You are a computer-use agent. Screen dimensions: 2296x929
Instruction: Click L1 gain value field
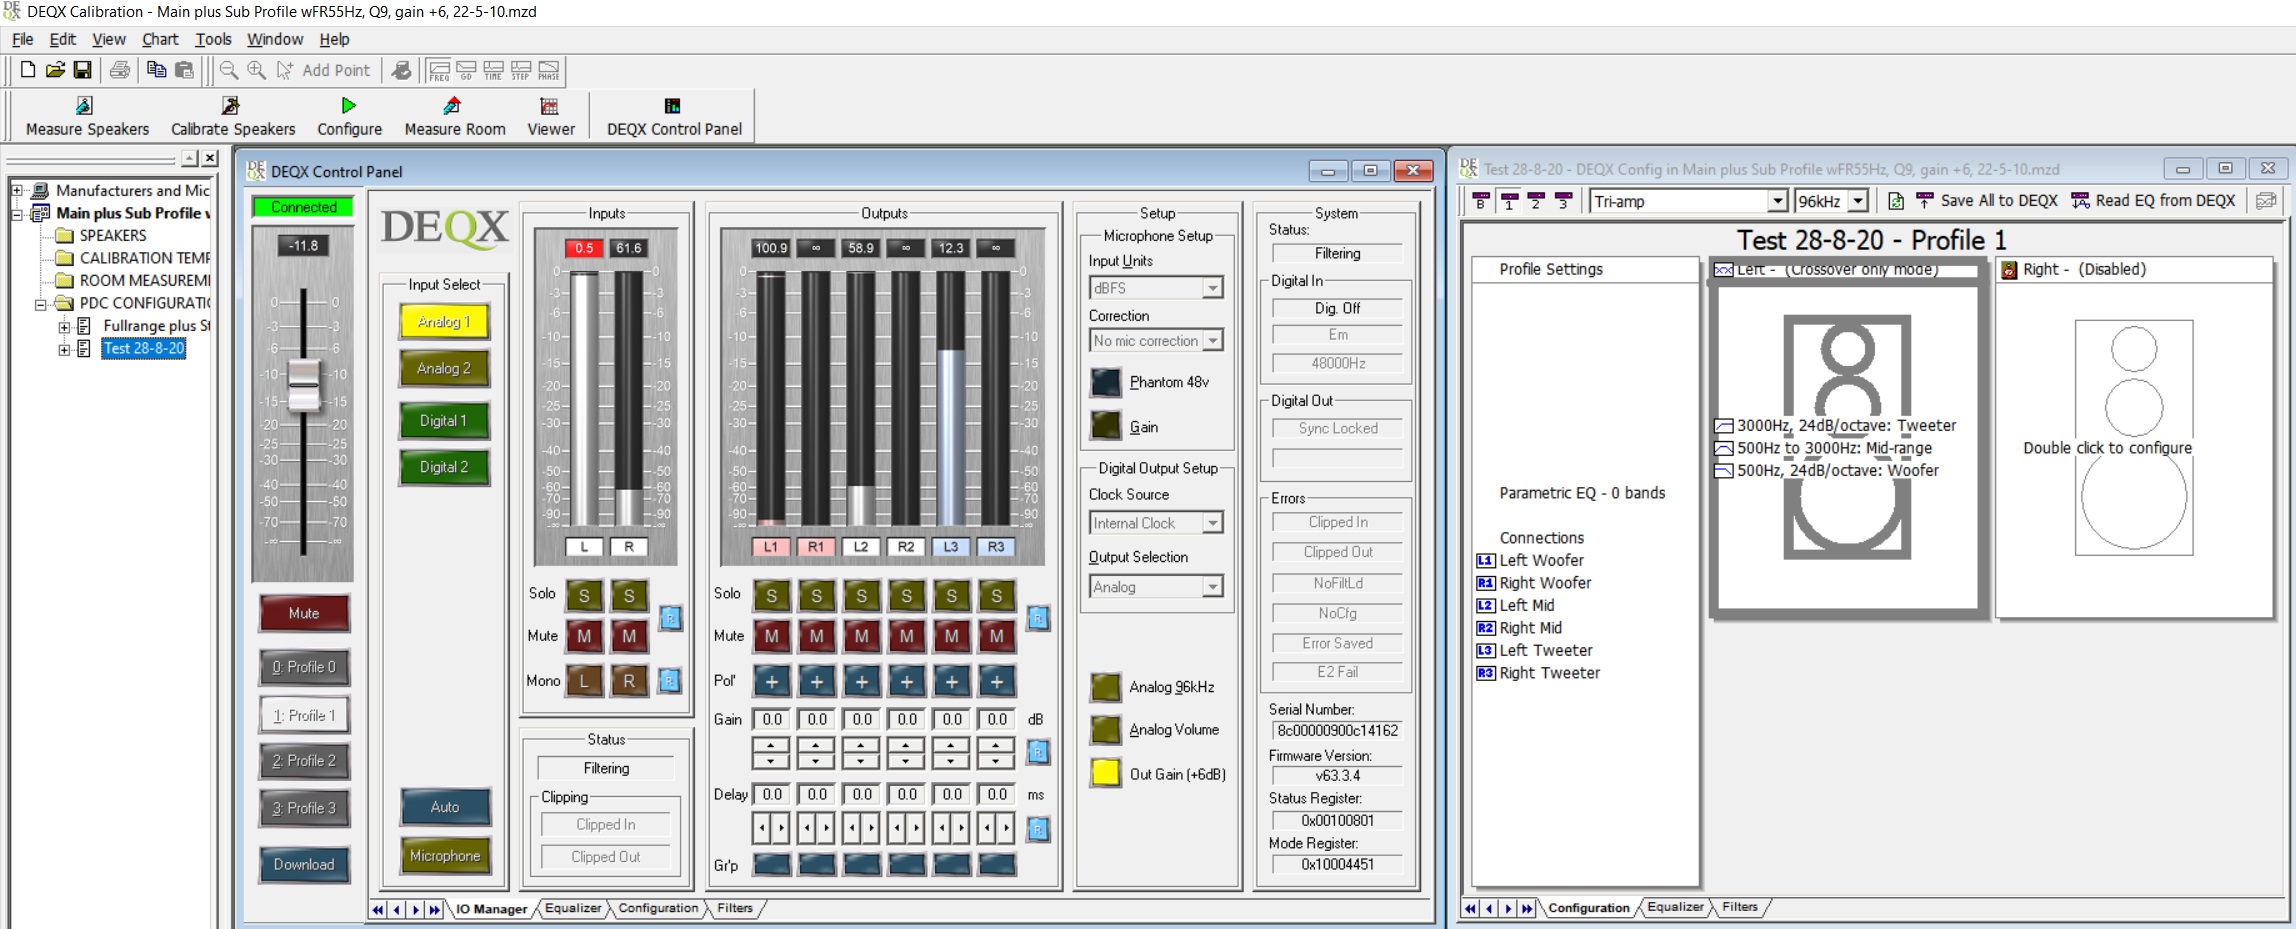pos(772,719)
